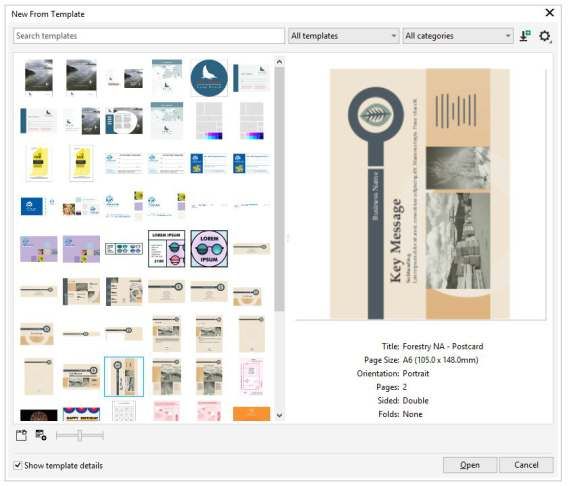This screenshot has height=486, width=569.
Task: Open the settings gear options menu
Action: pyautogui.click(x=545, y=36)
